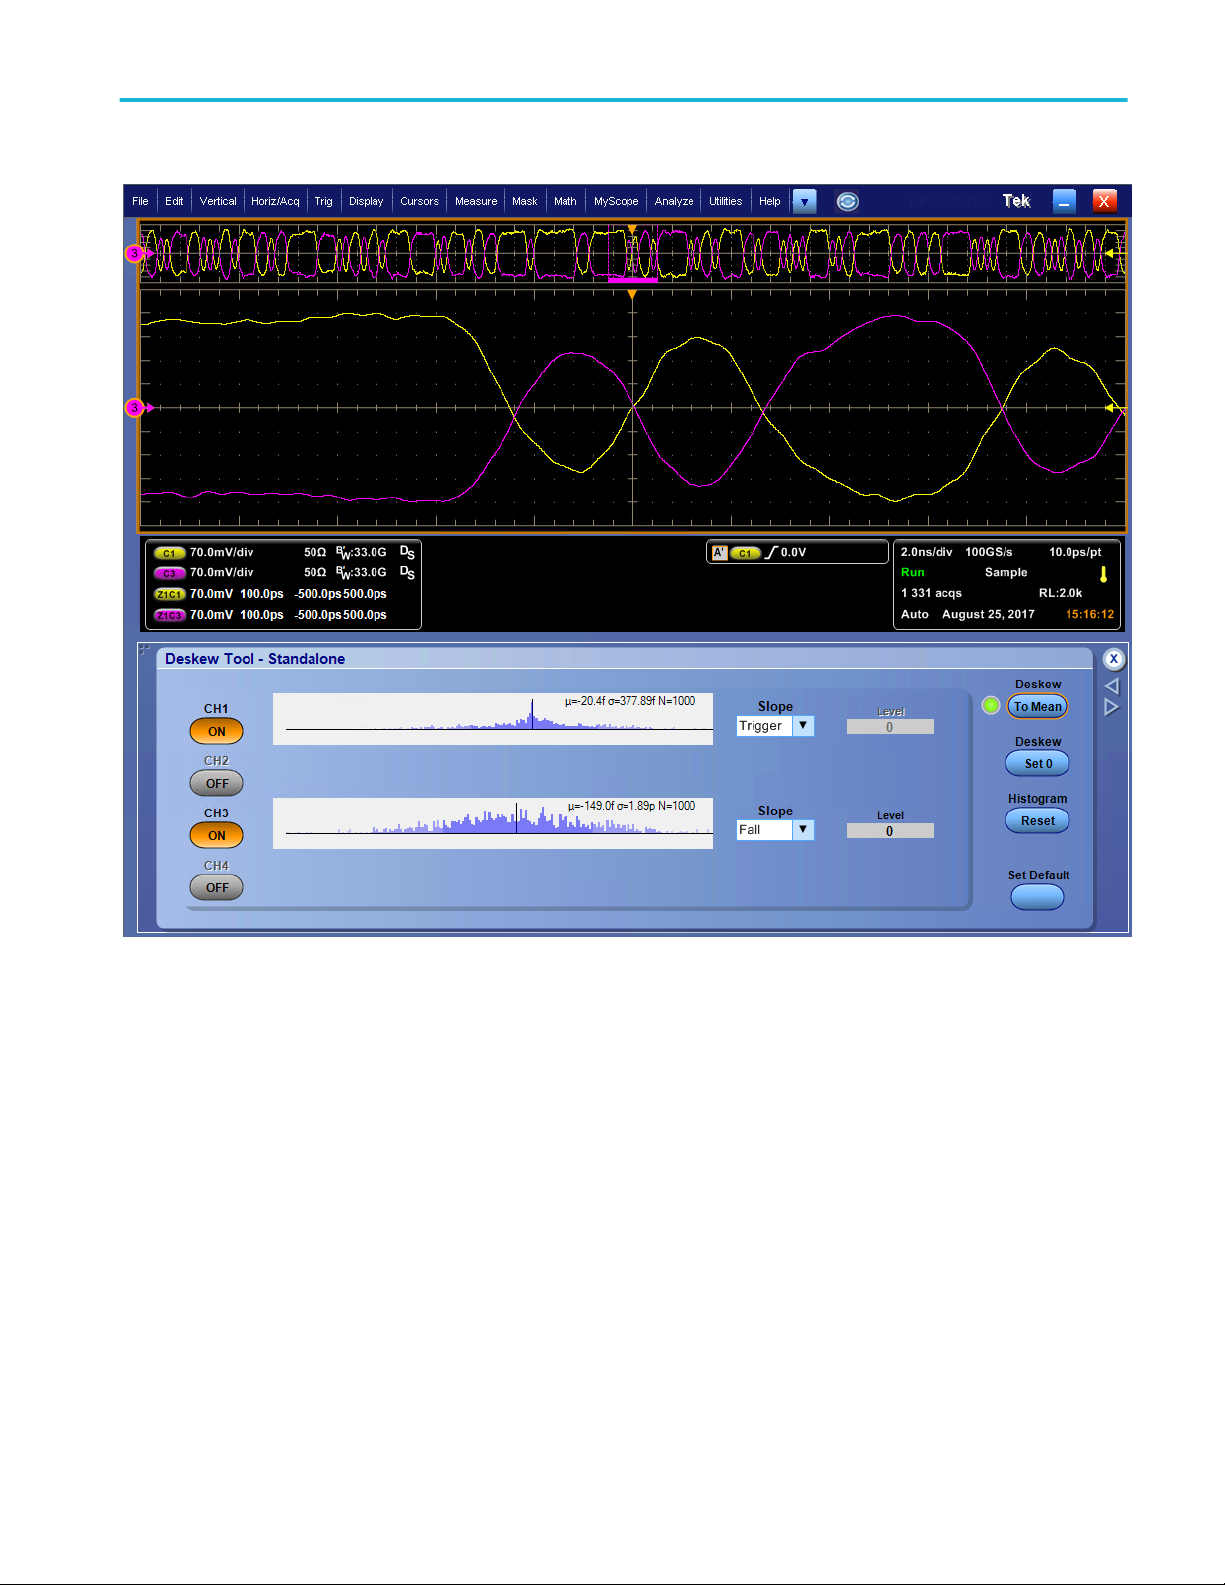
Task: Click orange trigger position marker on zoom graticule
Action: [x=632, y=295]
